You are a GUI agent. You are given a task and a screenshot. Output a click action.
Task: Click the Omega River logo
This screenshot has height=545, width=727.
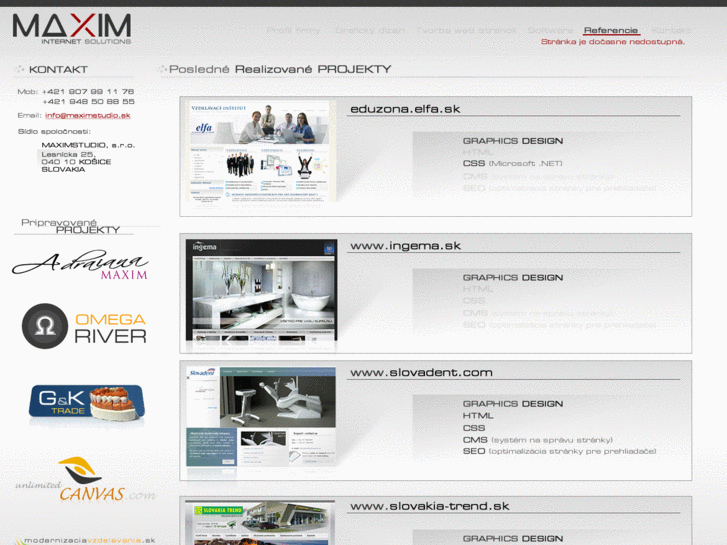pos(84,326)
